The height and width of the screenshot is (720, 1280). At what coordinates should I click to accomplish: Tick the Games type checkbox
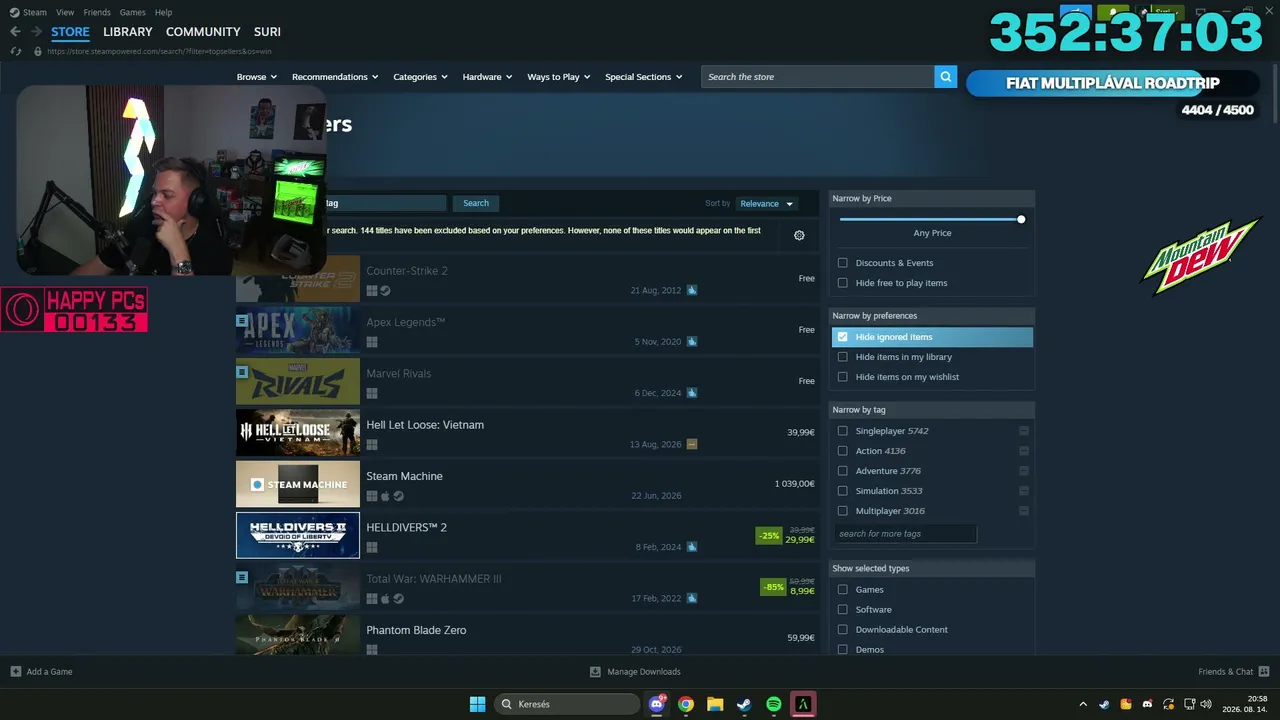point(843,590)
